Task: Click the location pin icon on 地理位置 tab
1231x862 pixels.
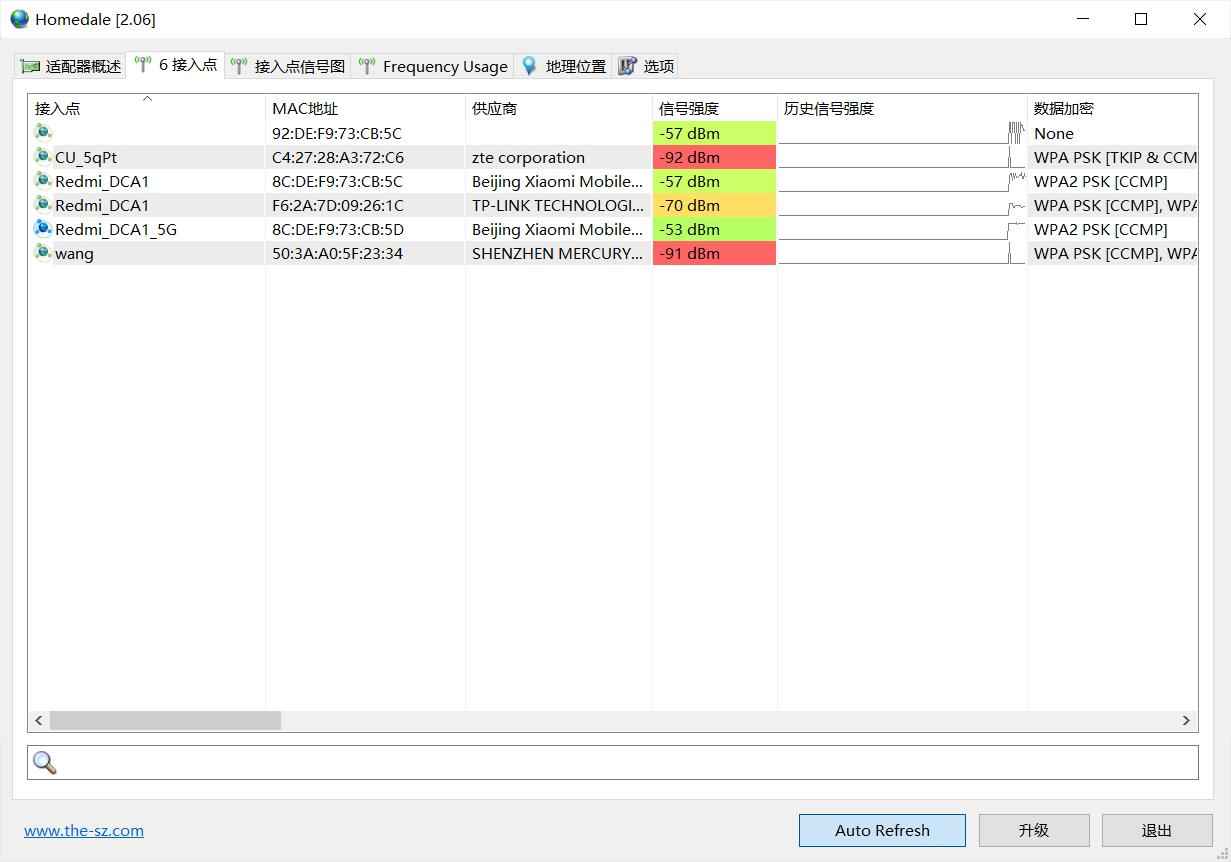Action: click(529, 66)
